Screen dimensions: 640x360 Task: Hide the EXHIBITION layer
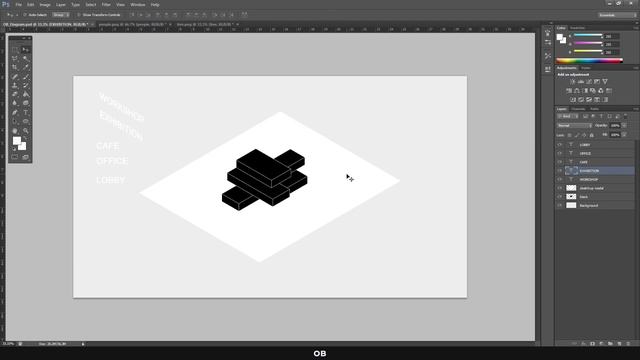point(560,171)
